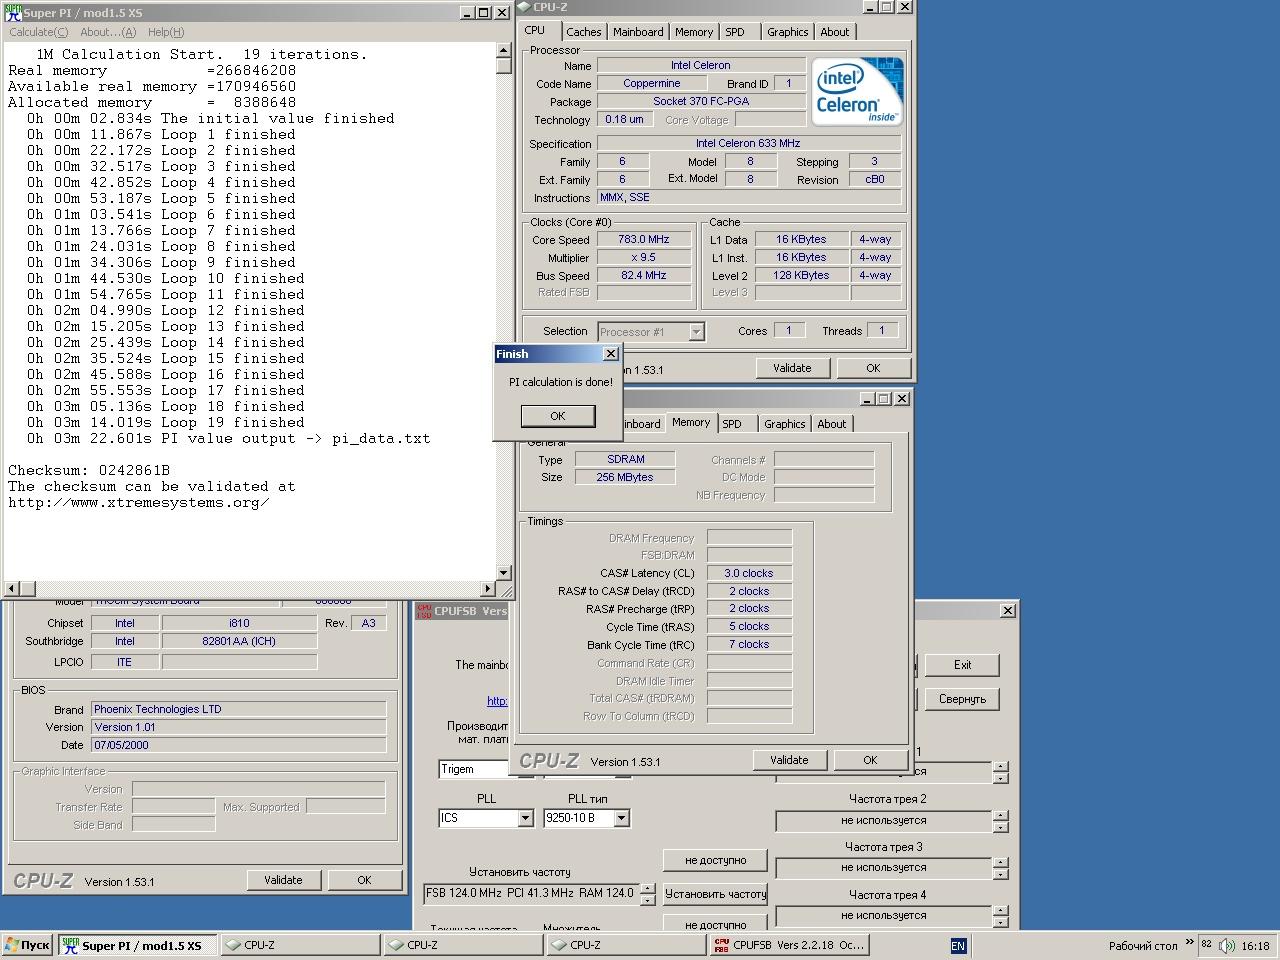Open About menu in Super PI
The height and width of the screenshot is (960, 1280).
pyautogui.click(x=108, y=32)
